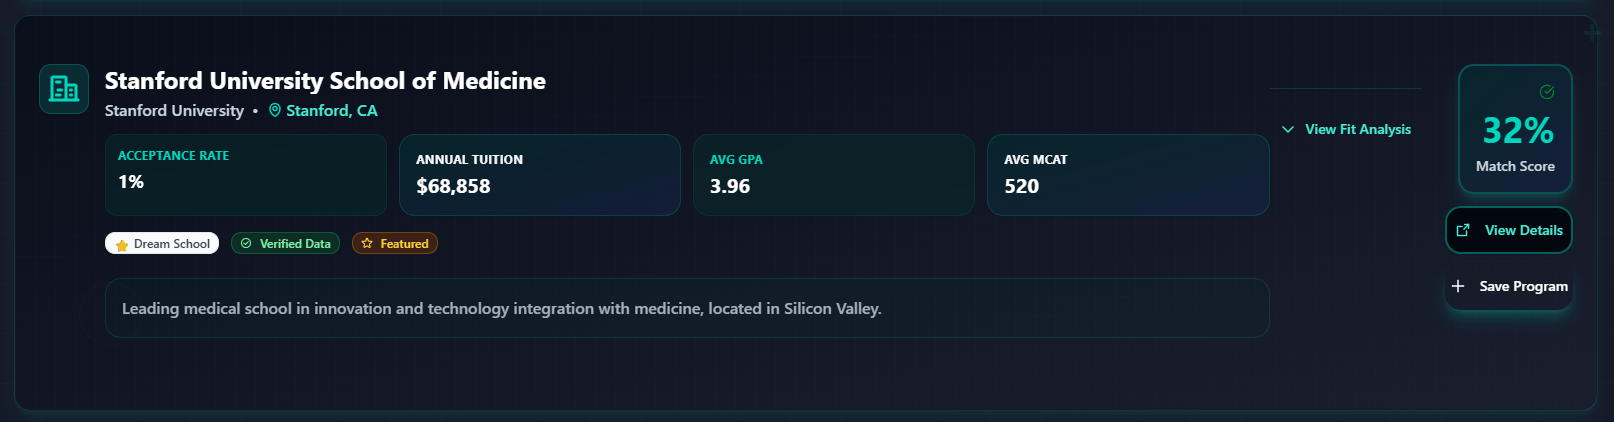Open Stanford, CA location link
1614x422 pixels.
click(331, 110)
